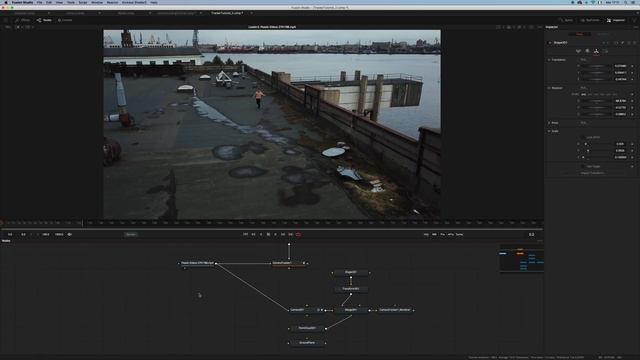The width and height of the screenshot is (640, 360).
Task: Collapse the Rotation section
Action: [549, 88]
